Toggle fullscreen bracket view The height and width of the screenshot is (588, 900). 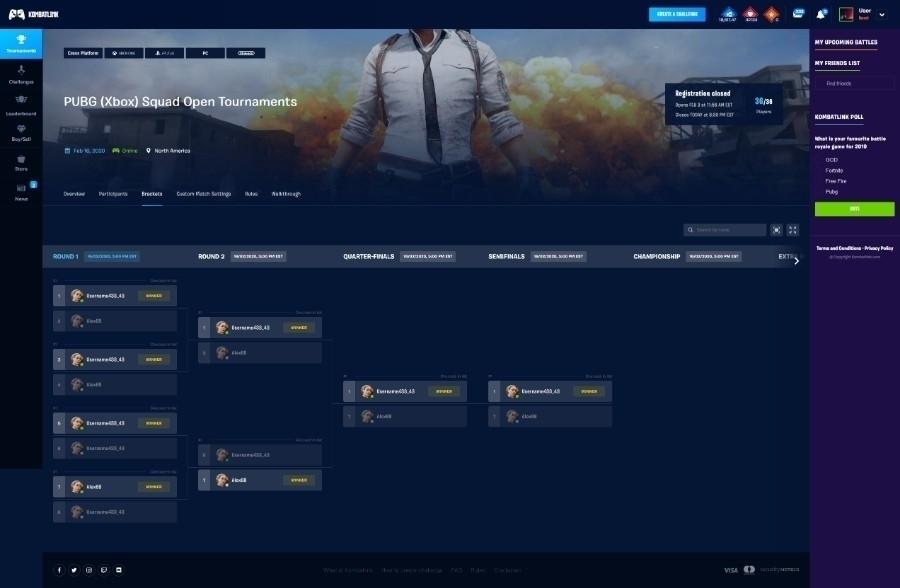[x=793, y=230]
